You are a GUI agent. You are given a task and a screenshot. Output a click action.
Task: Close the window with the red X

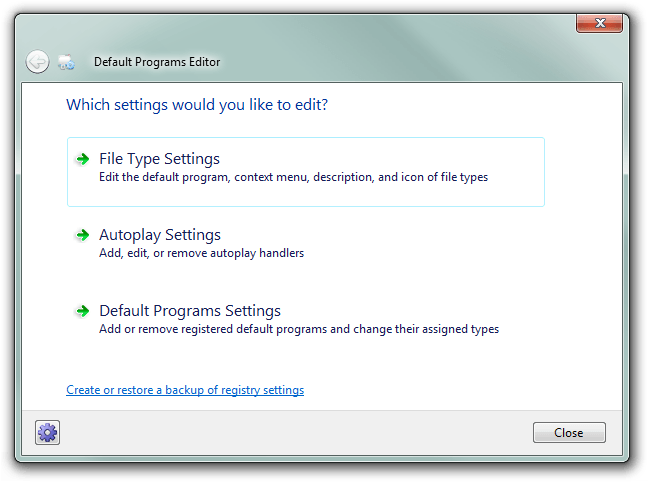tap(599, 23)
